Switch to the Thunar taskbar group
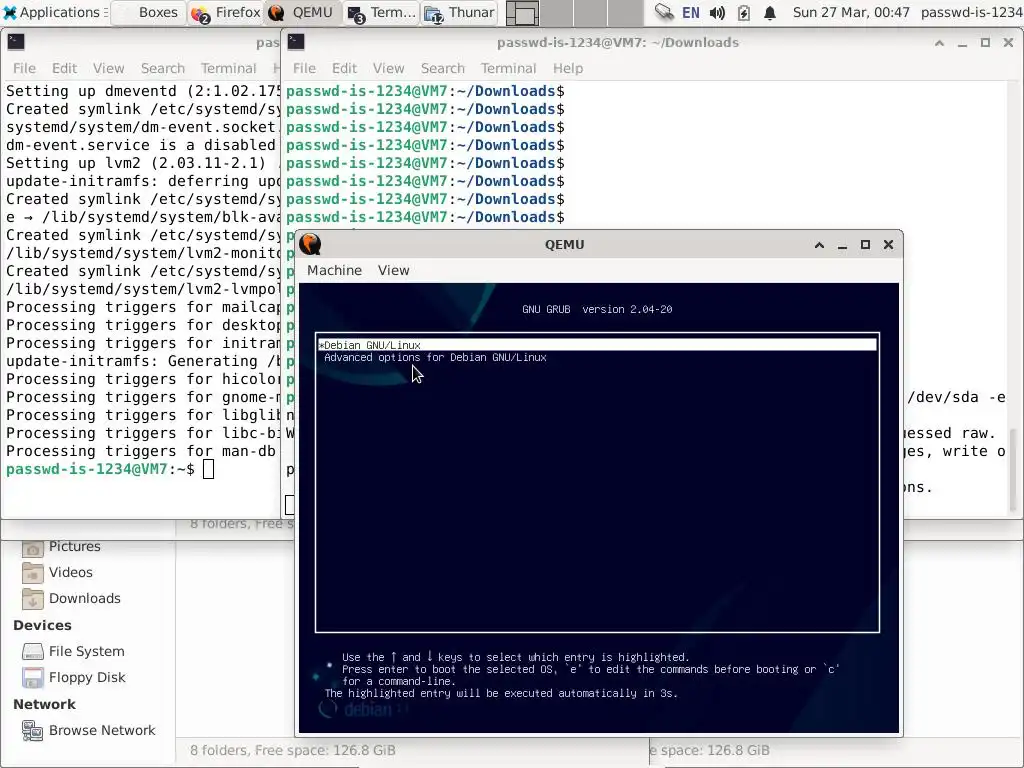 (460, 12)
